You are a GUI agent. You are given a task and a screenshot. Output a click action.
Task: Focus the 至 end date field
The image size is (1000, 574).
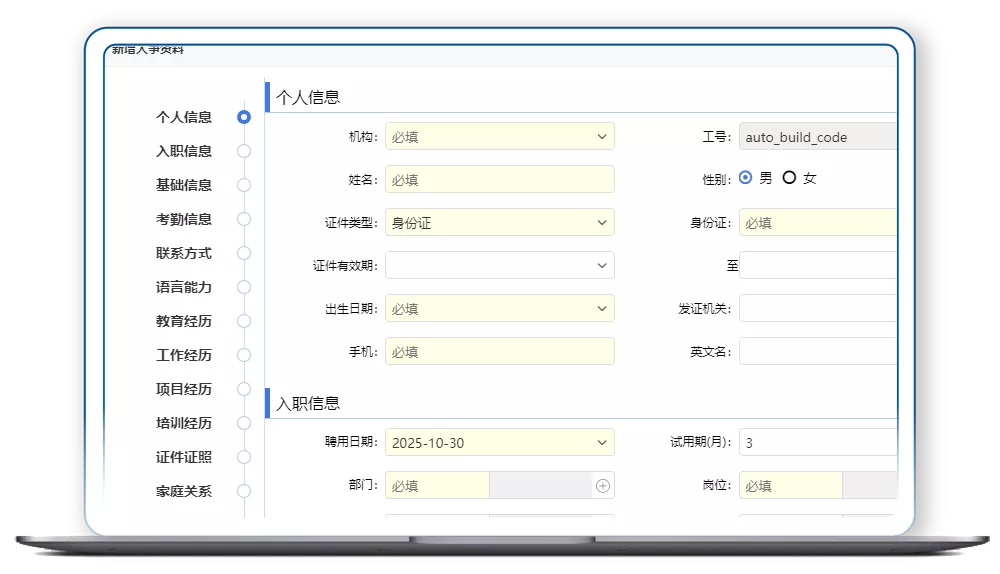point(818,265)
